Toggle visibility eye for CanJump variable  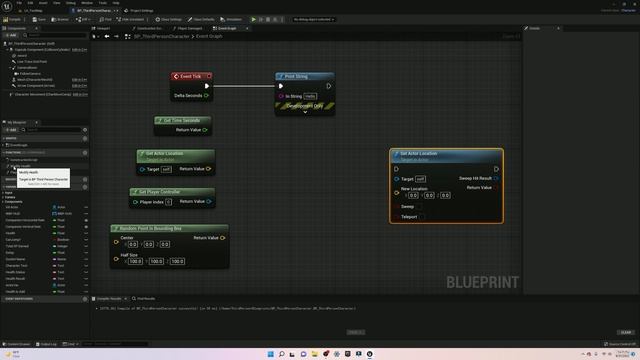click(86, 240)
